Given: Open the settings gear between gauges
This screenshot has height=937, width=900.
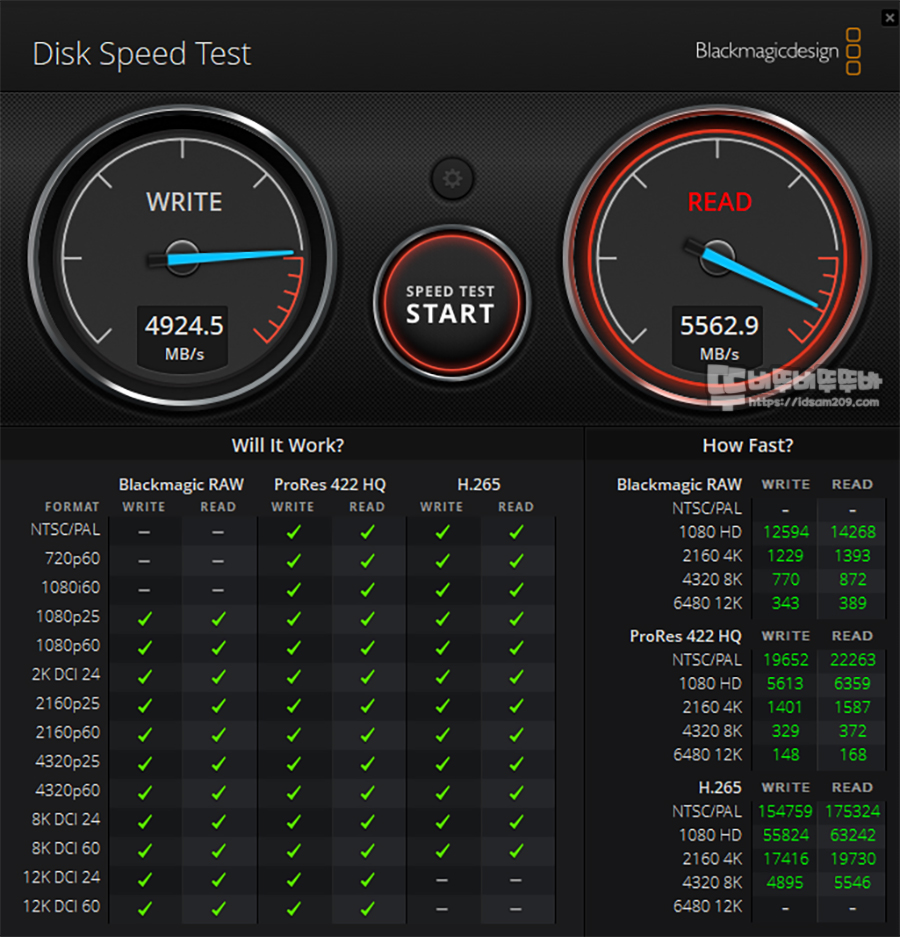Looking at the screenshot, I should [452, 178].
